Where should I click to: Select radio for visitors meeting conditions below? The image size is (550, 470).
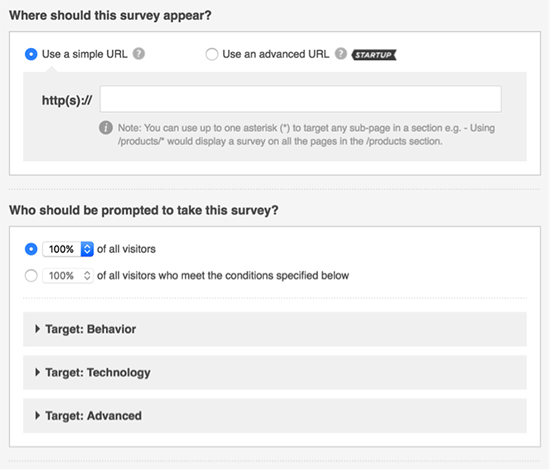(x=31, y=276)
